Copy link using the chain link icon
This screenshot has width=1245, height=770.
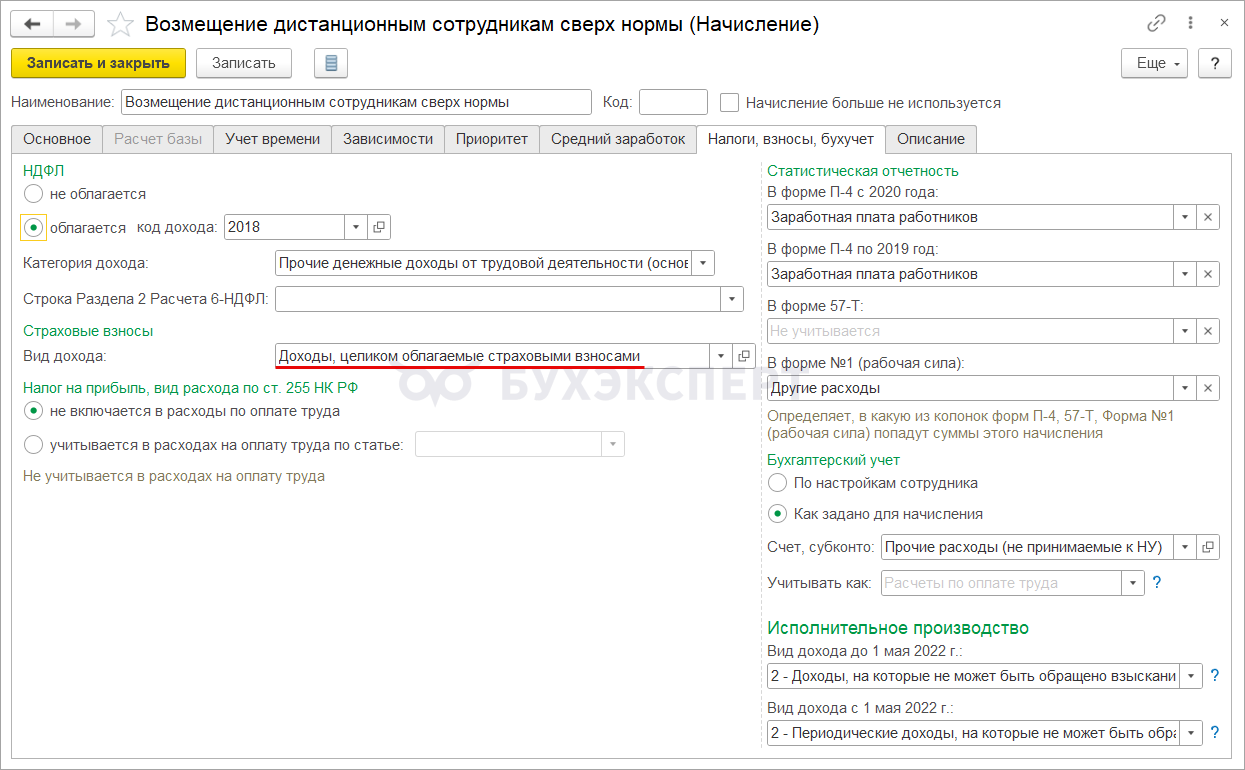pyautogui.click(x=1157, y=23)
